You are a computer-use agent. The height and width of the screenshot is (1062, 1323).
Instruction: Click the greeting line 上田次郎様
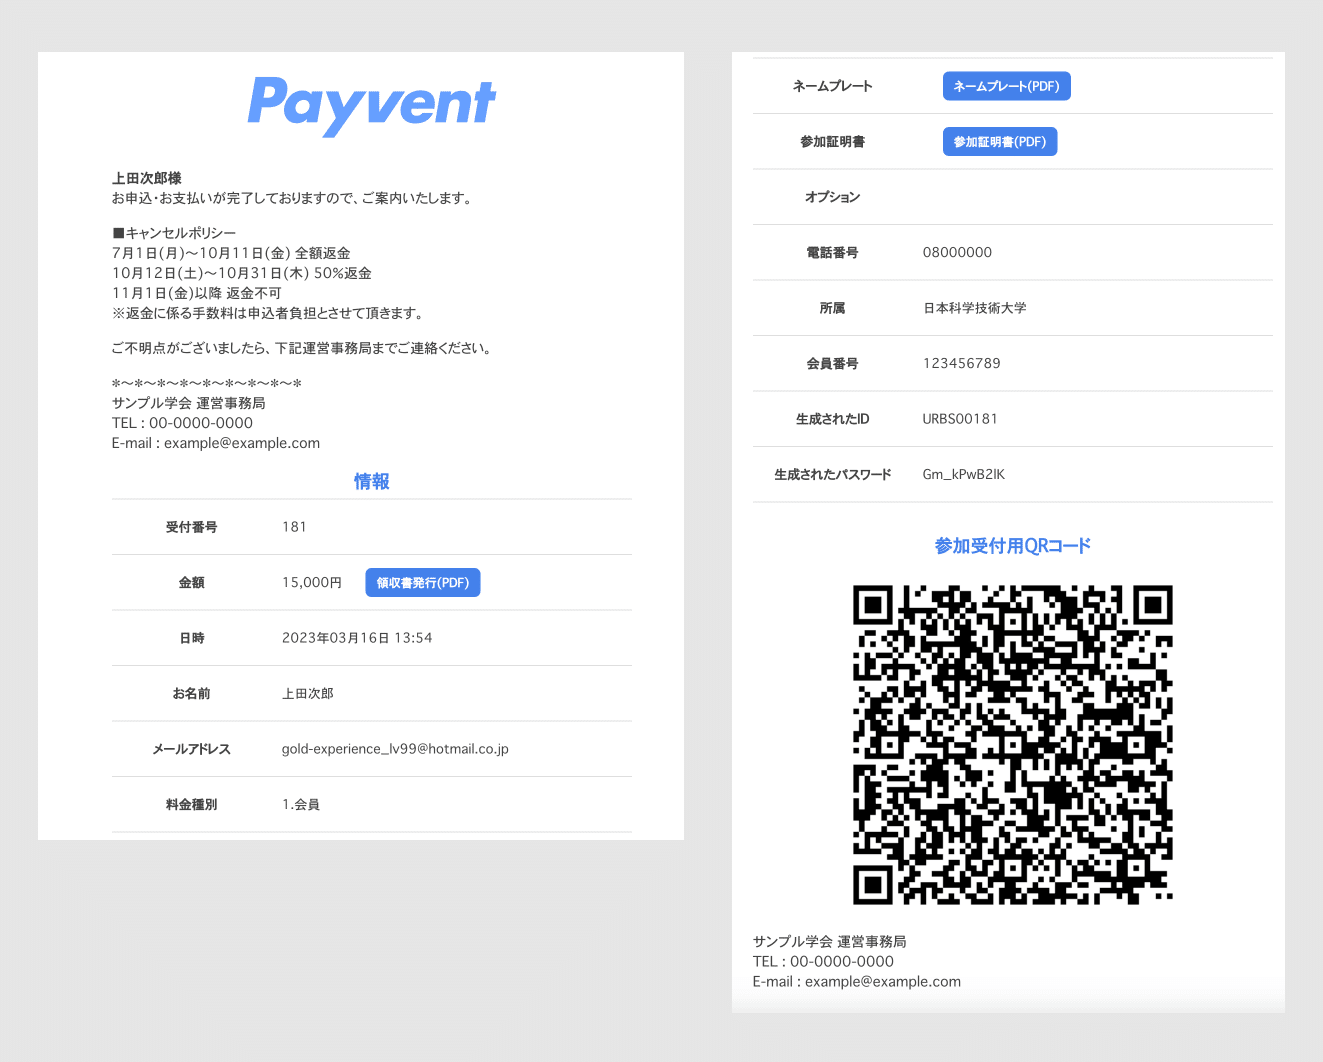147,178
